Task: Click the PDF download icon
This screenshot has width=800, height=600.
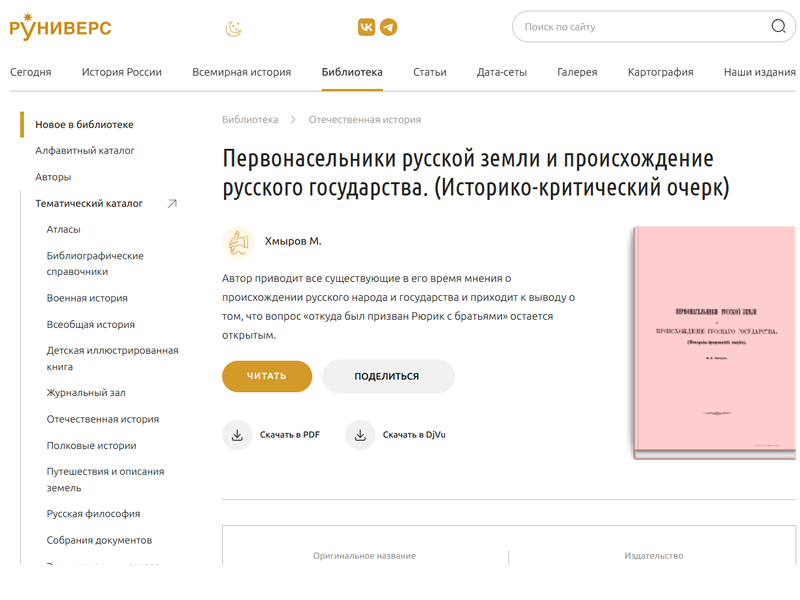Action: [x=237, y=435]
